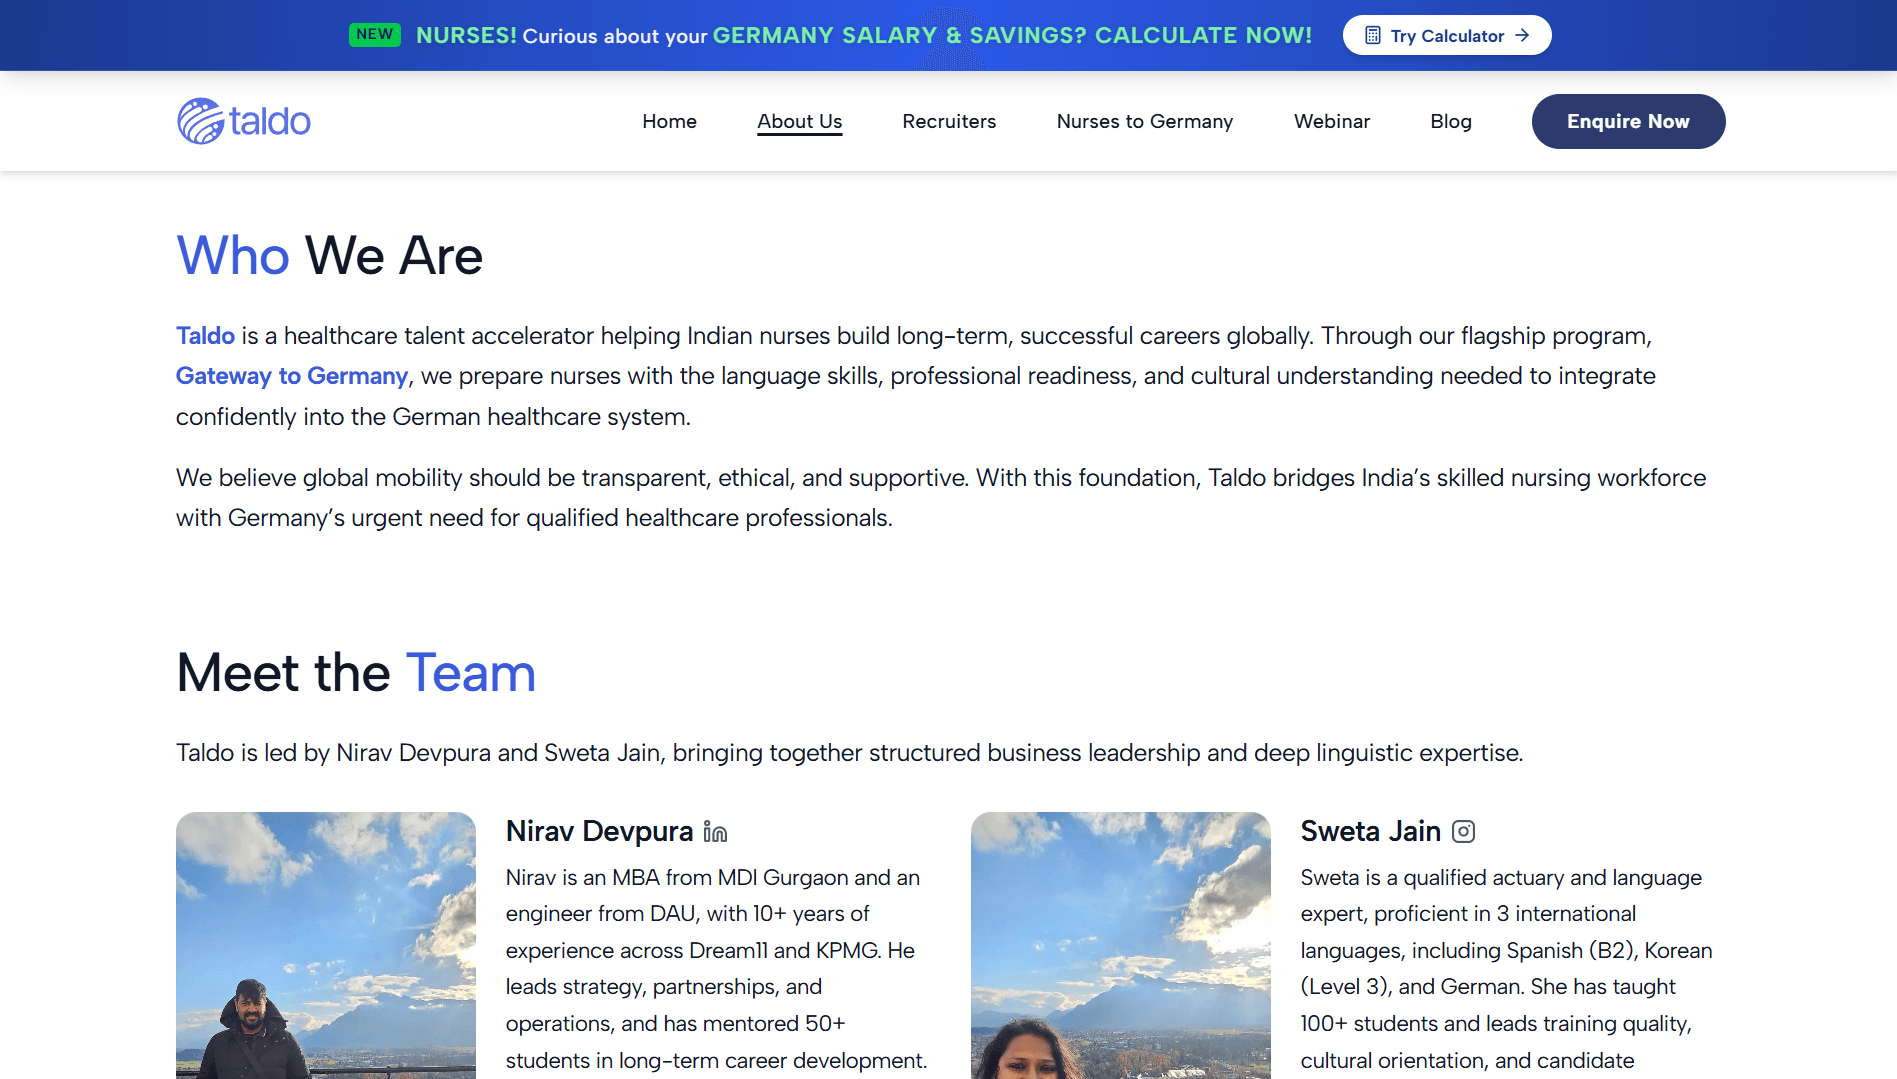The height and width of the screenshot is (1079, 1897).
Task: Go to the Home page
Action: pyautogui.click(x=669, y=121)
